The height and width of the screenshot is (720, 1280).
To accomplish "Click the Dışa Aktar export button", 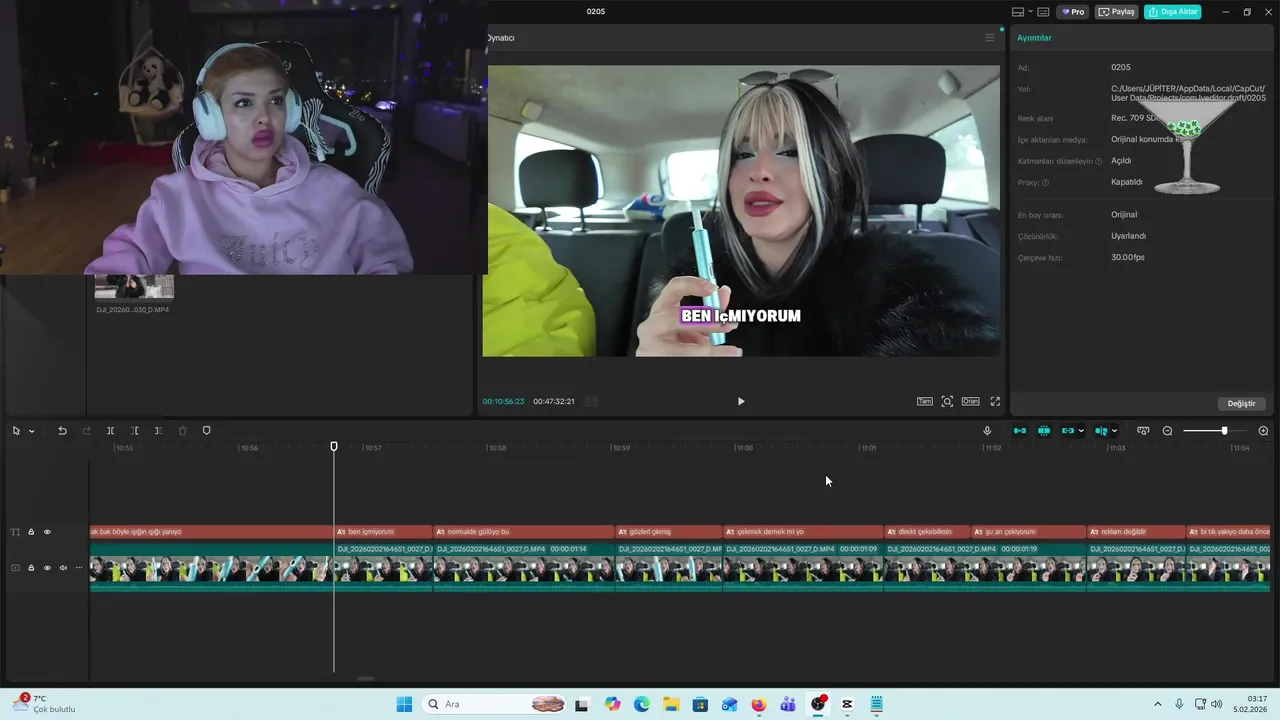I will (1172, 12).
